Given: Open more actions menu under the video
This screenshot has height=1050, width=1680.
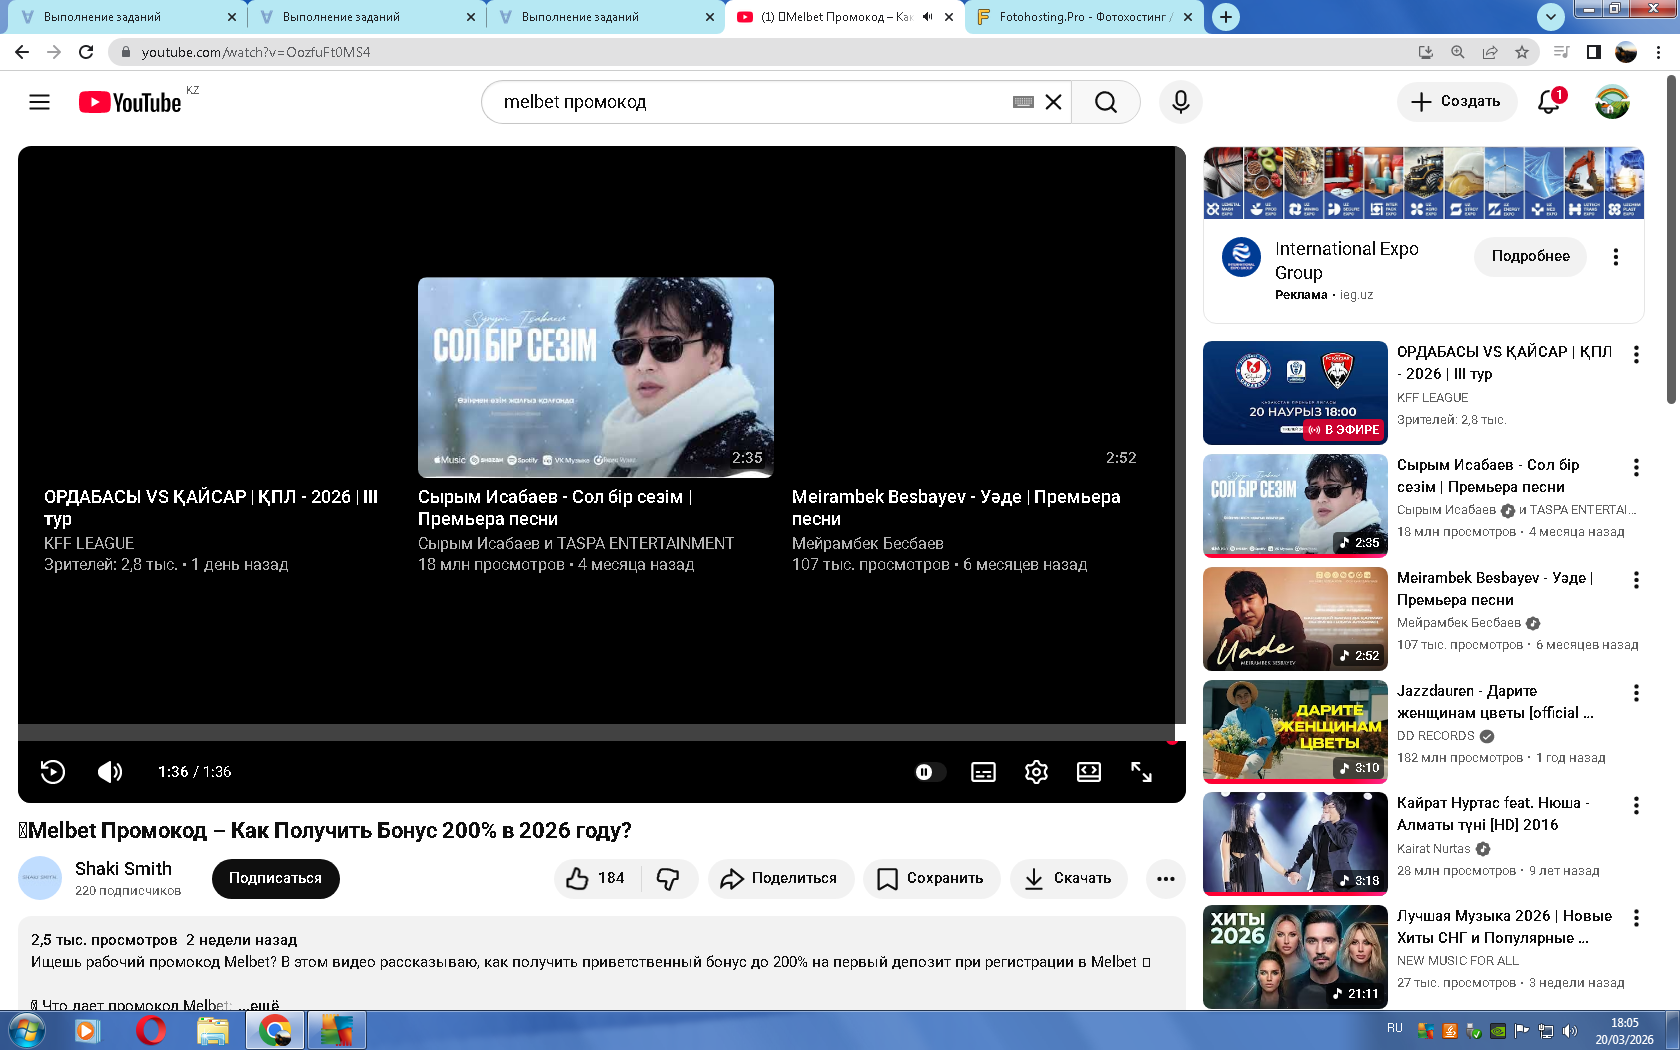Looking at the screenshot, I should click(x=1165, y=879).
